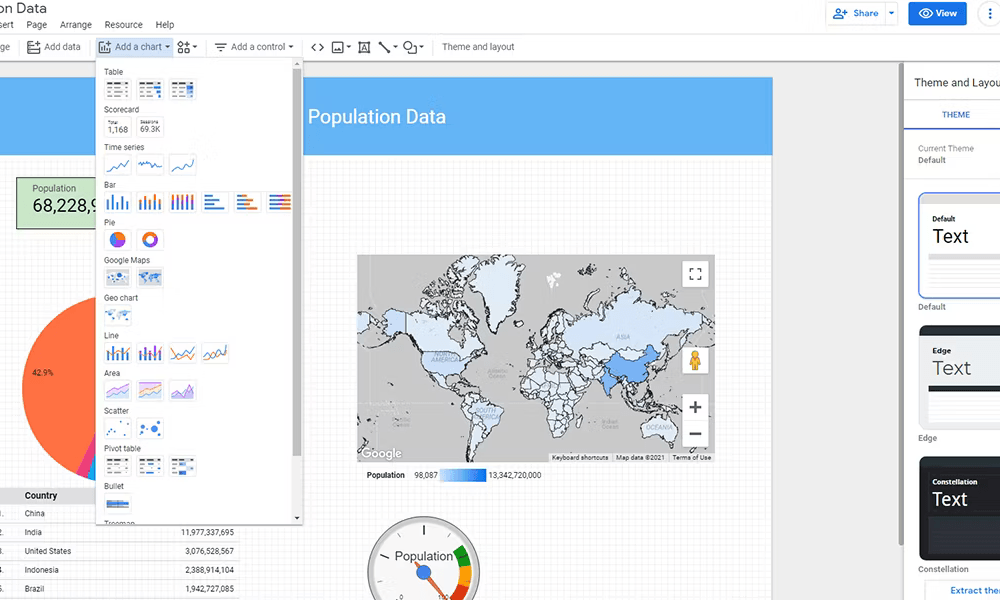Viewport: 1000px width, 600px height.
Task: Select the smoothed line chart icon
Action: coord(215,353)
